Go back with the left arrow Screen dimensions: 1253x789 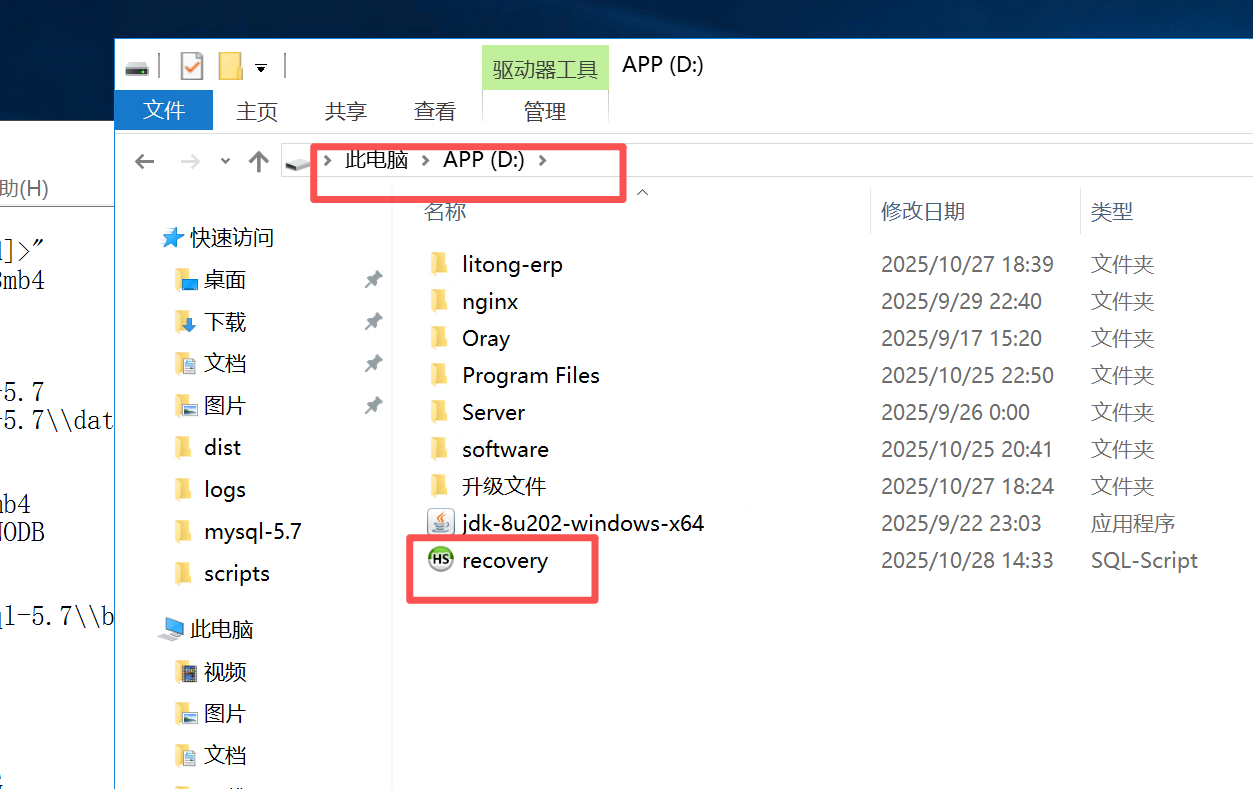coord(145,161)
